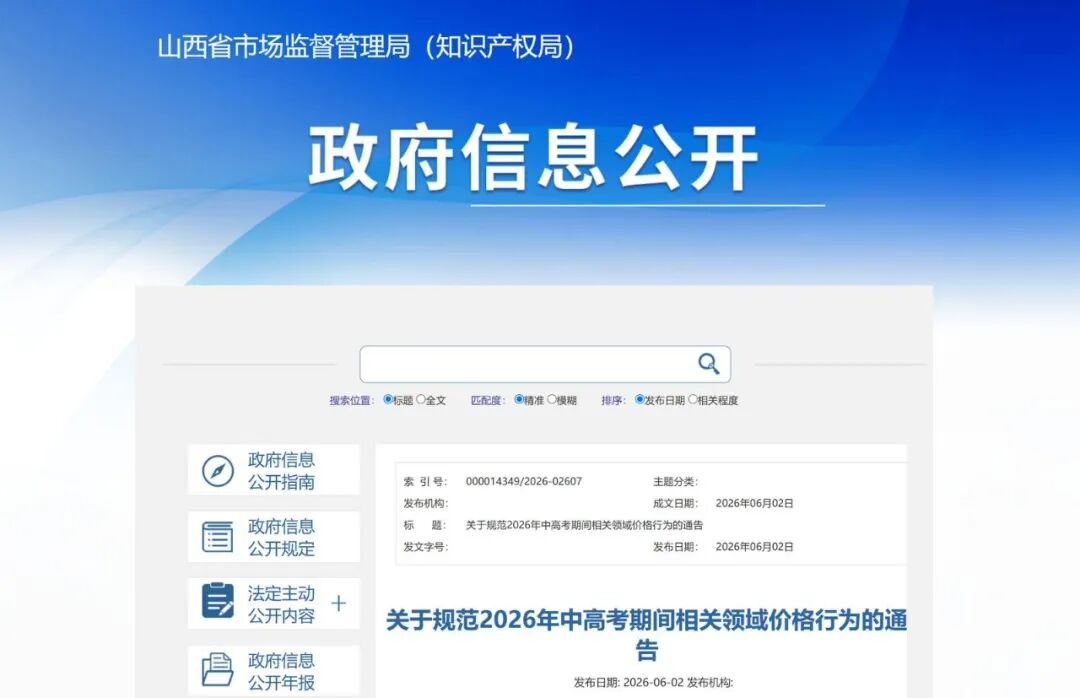Click the 搜索位置 label
1080x698 pixels.
pyautogui.click(x=351, y=400)
